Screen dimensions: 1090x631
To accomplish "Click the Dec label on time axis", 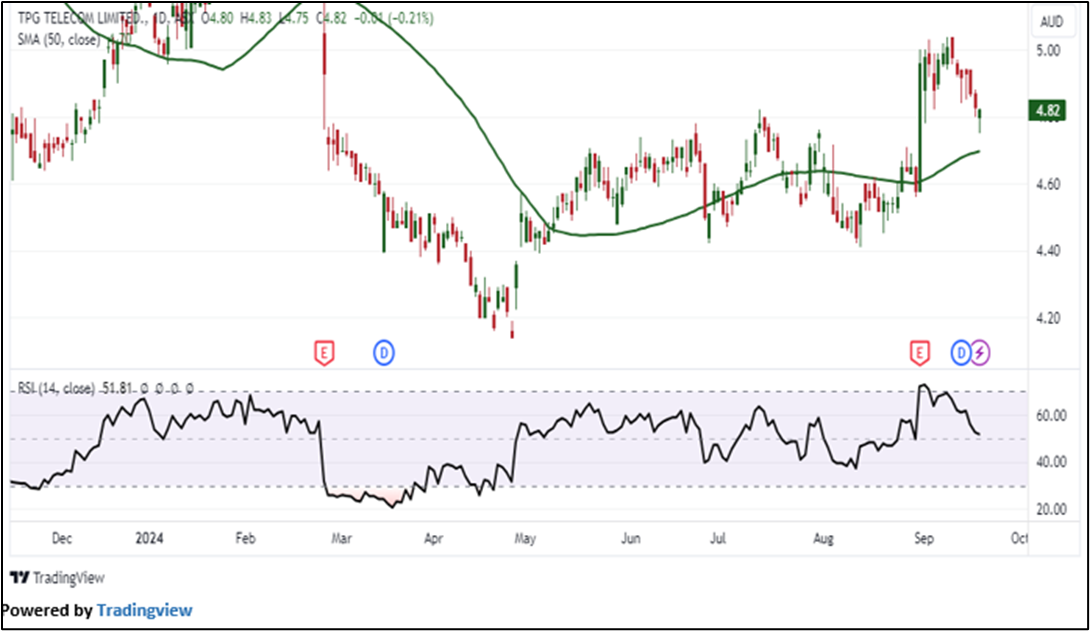I will [x=61, y=539].
